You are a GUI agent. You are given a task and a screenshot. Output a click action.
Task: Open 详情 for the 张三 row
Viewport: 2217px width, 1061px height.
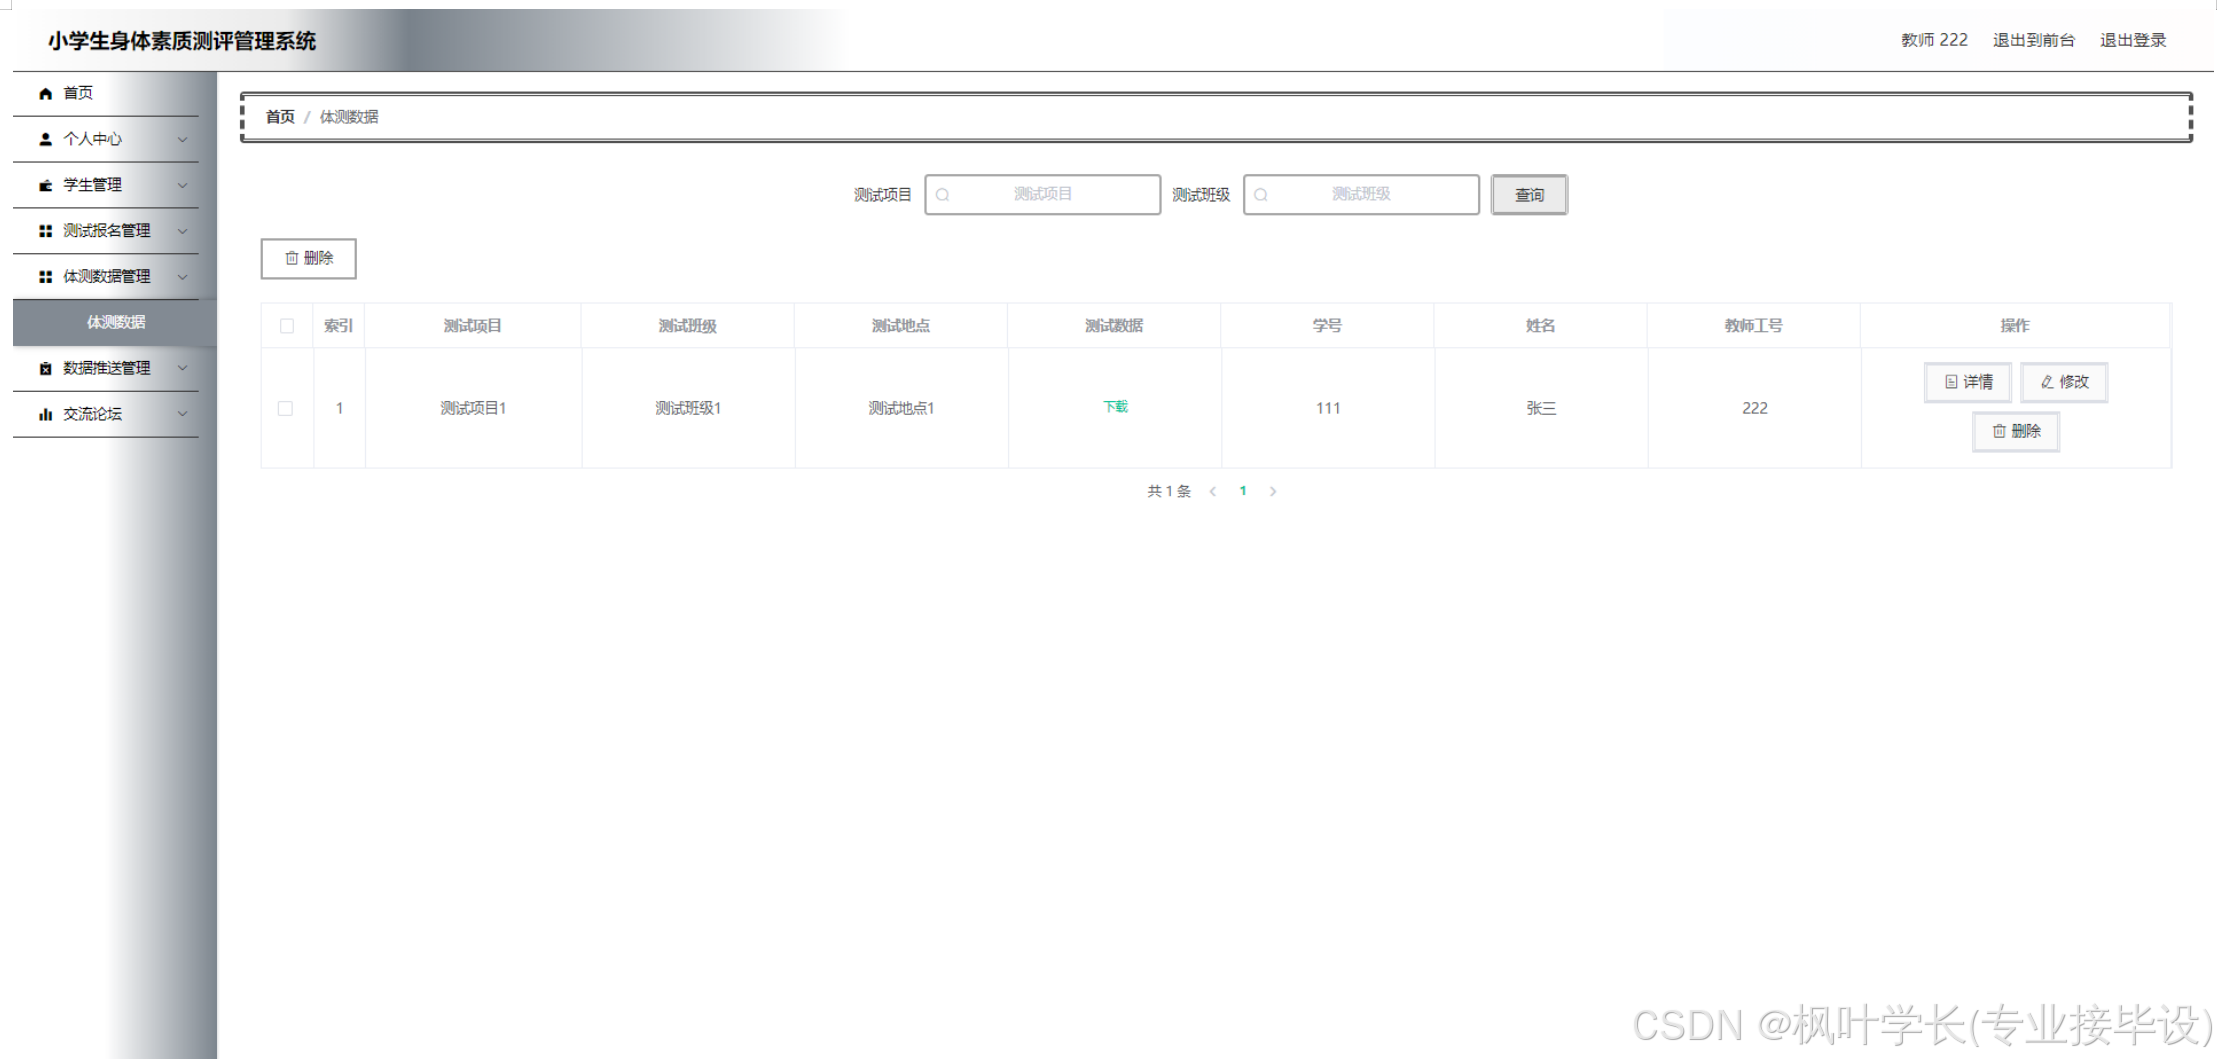click(x=1968, y=382)
